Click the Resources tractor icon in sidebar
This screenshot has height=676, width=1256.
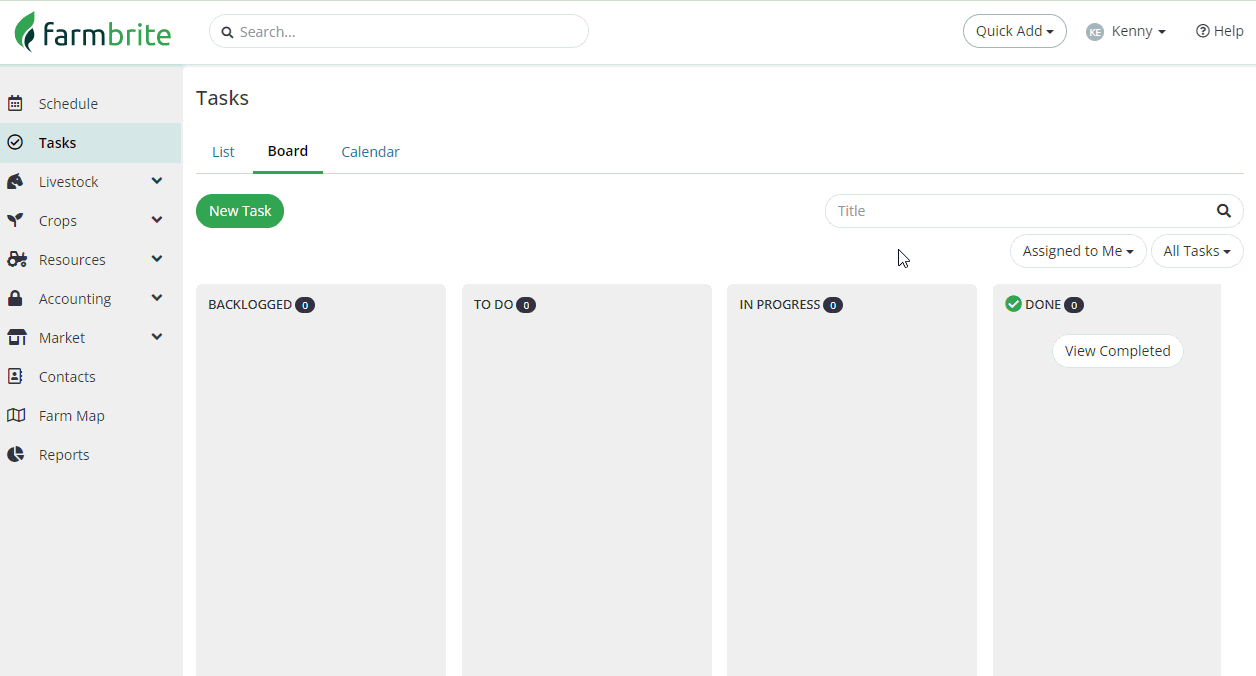tap(17, 259)
